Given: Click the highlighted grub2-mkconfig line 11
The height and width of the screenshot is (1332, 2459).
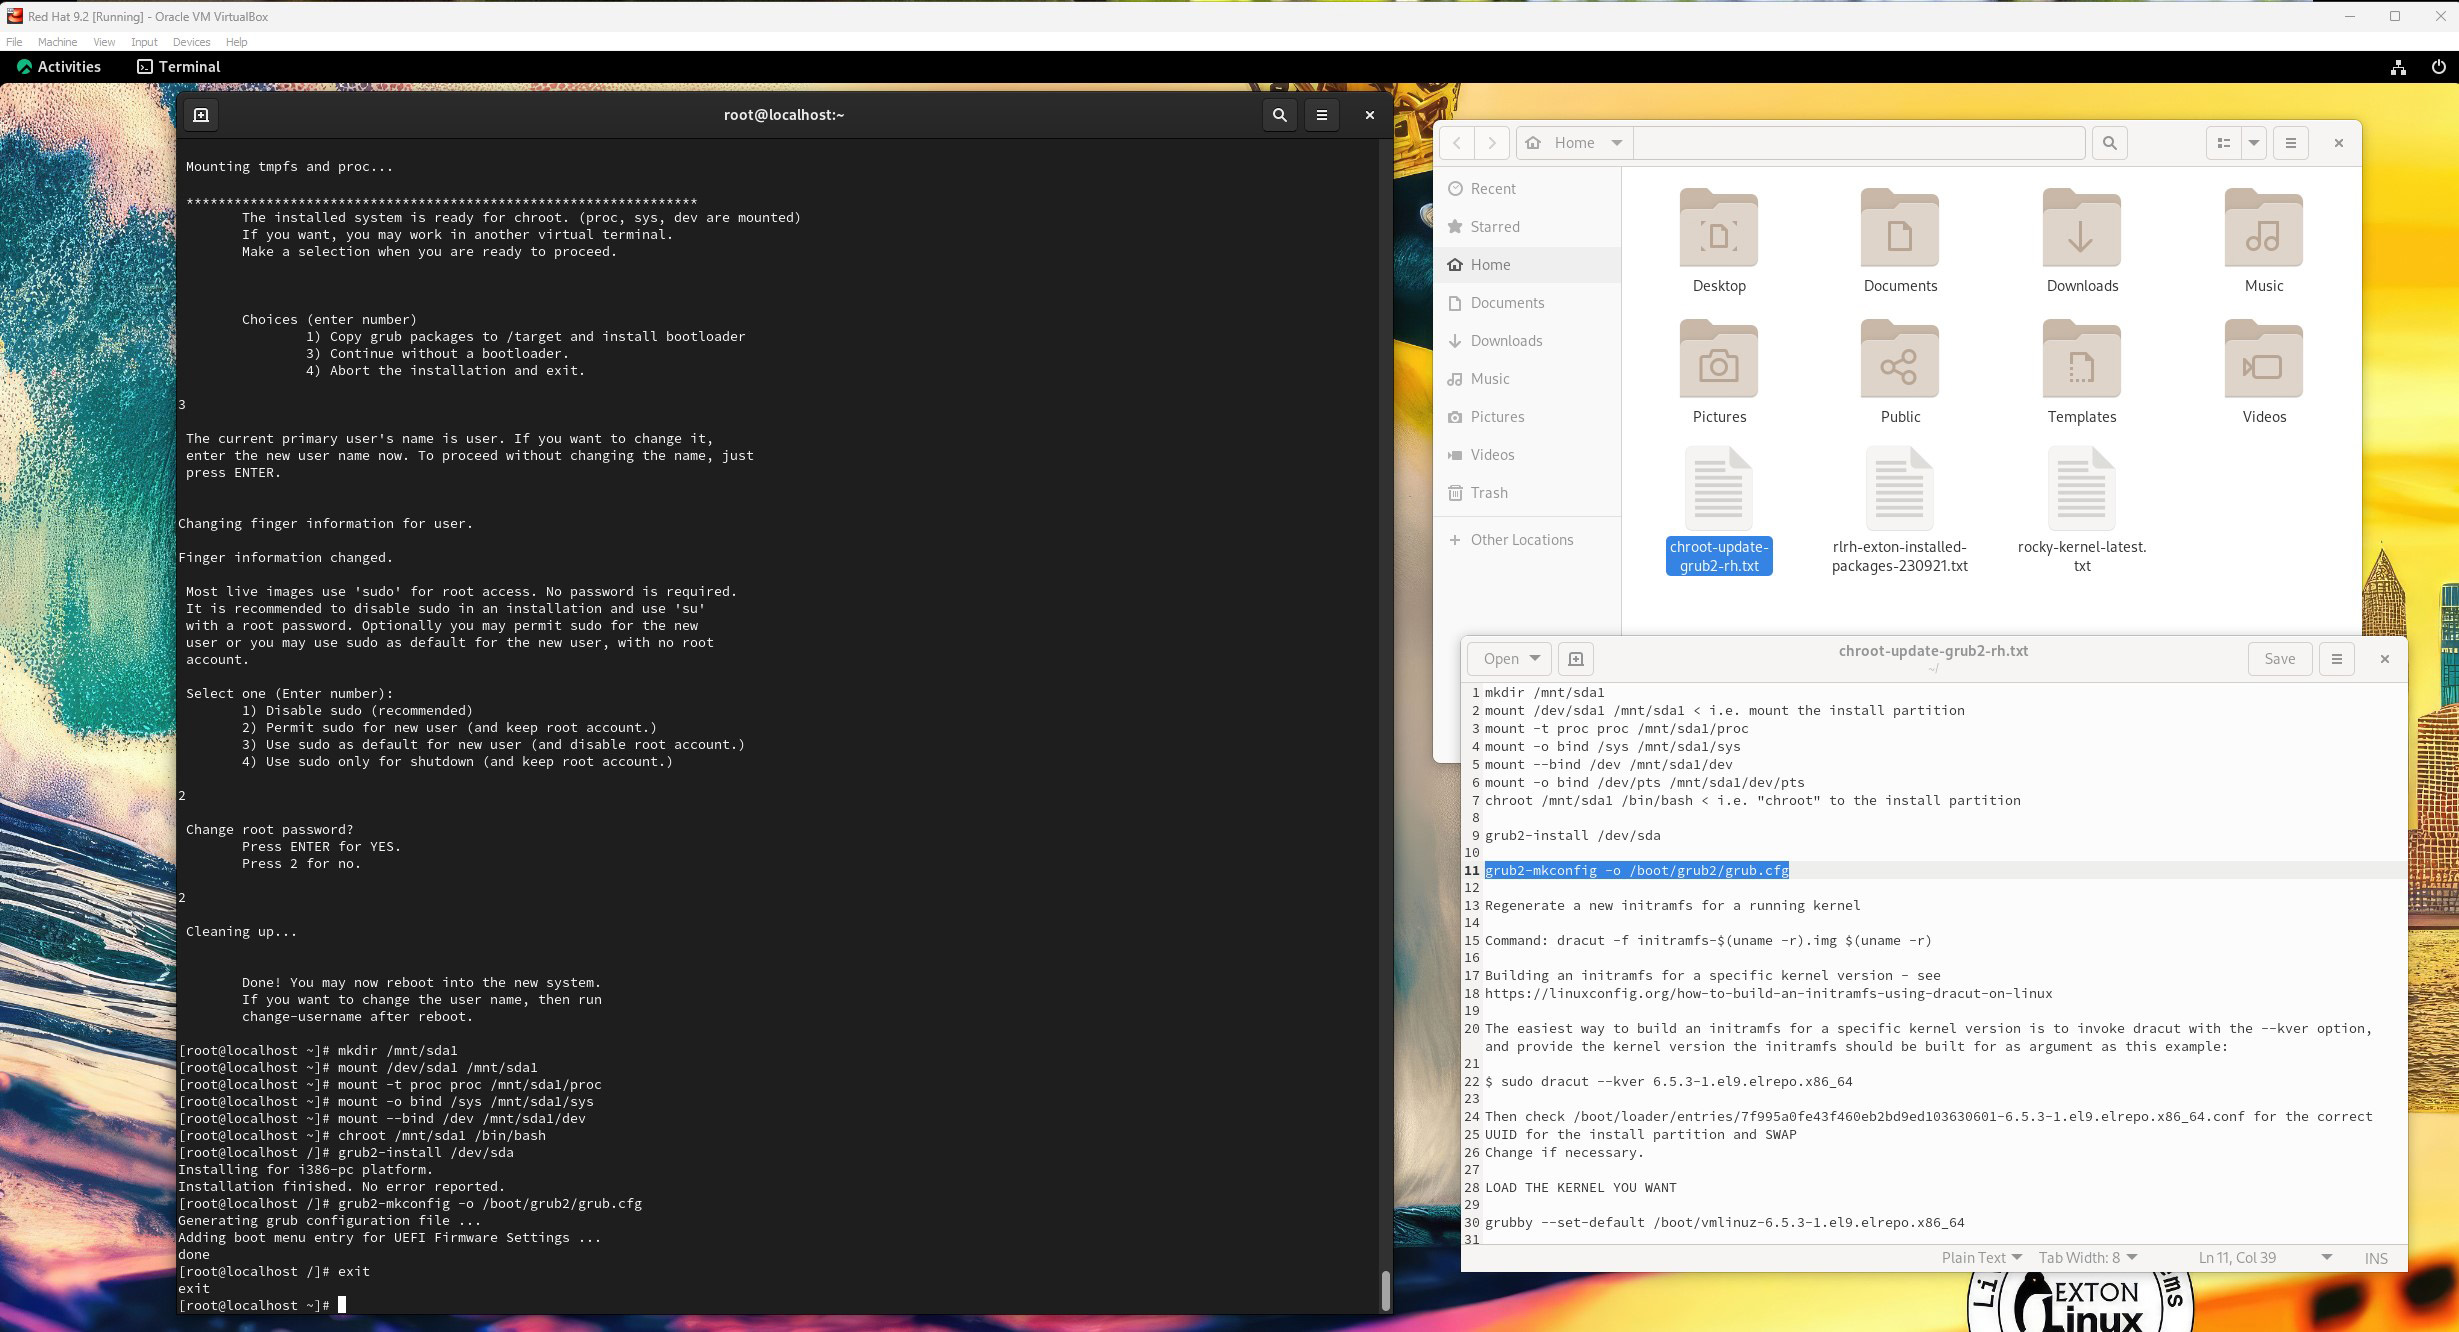Looking at the screenshot, I should pyautogui.click(x=1636, y=871).
